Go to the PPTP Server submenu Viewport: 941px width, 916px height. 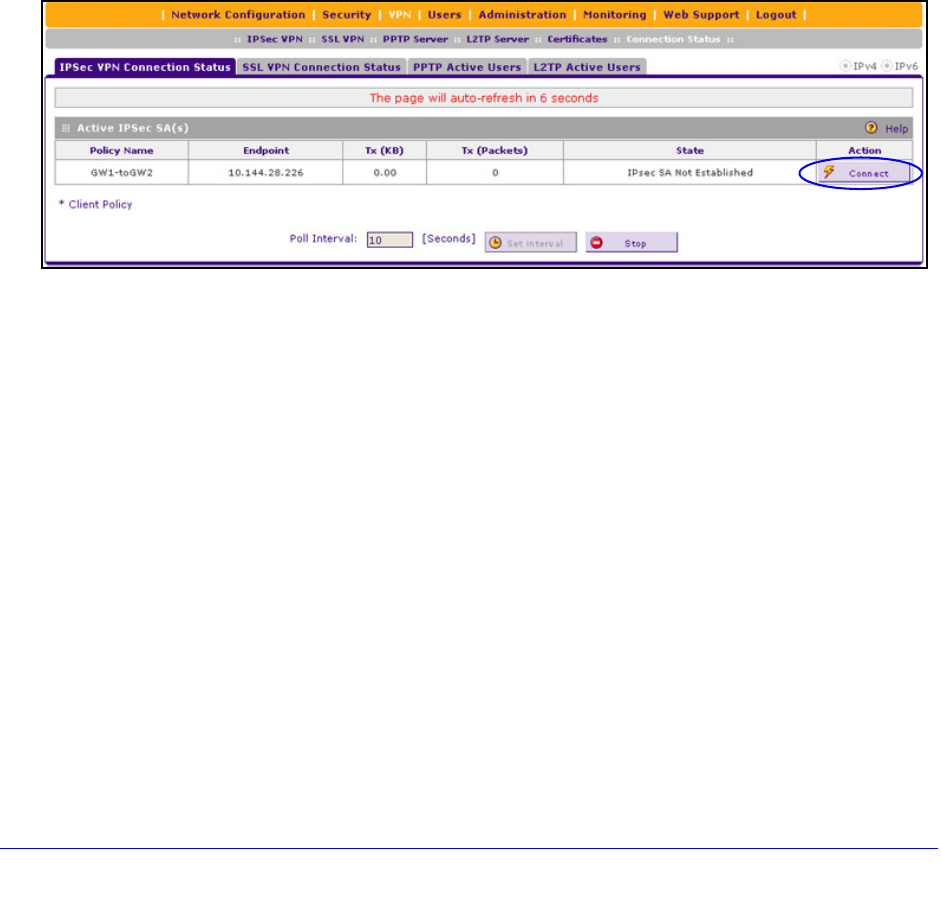click(415, 39)
